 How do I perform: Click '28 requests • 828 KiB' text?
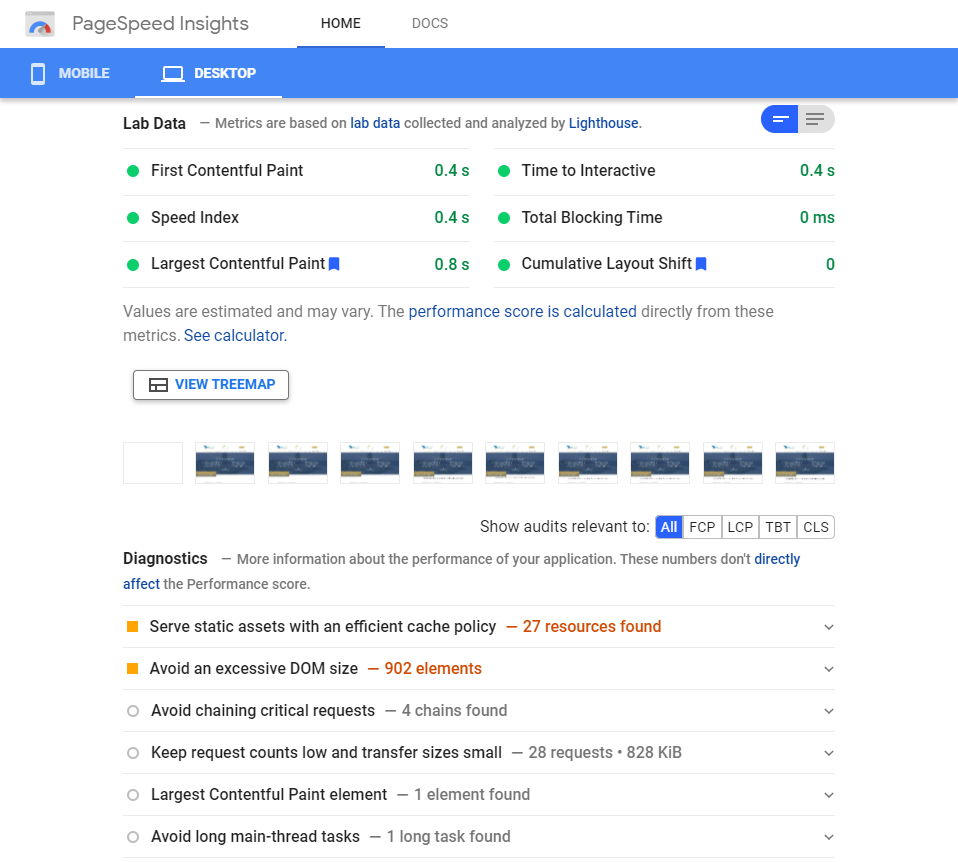605,753
